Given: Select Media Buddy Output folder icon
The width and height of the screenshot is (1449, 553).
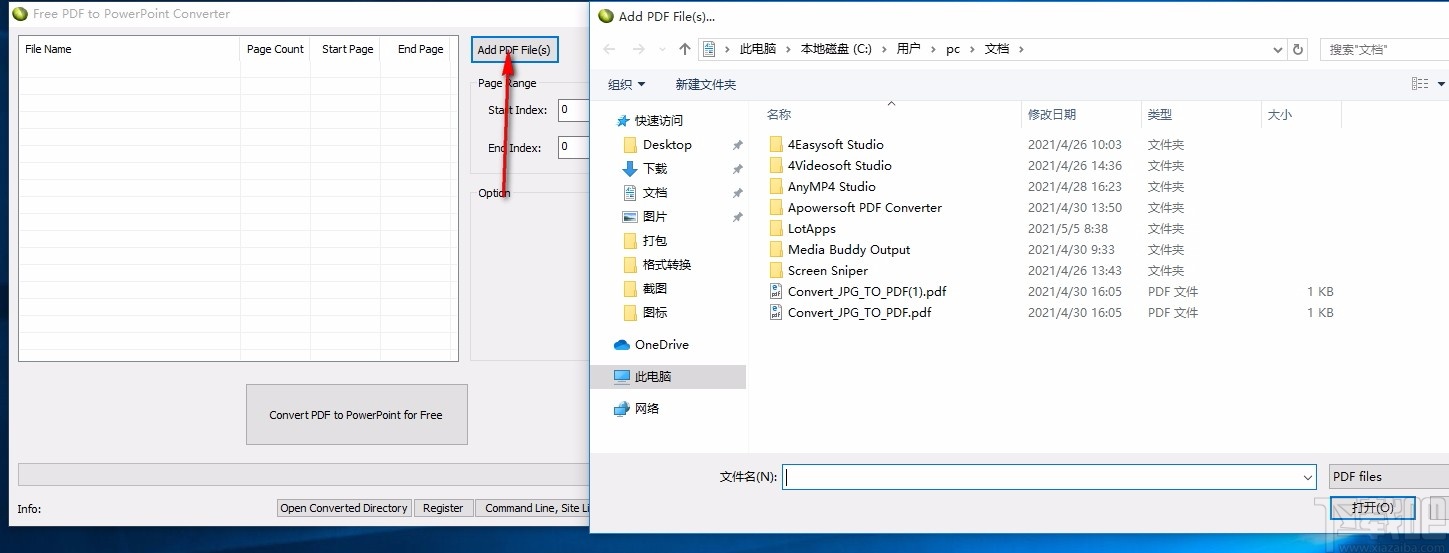Looking at the screenshot, I should pyautogui.click(x=776, y=250).
